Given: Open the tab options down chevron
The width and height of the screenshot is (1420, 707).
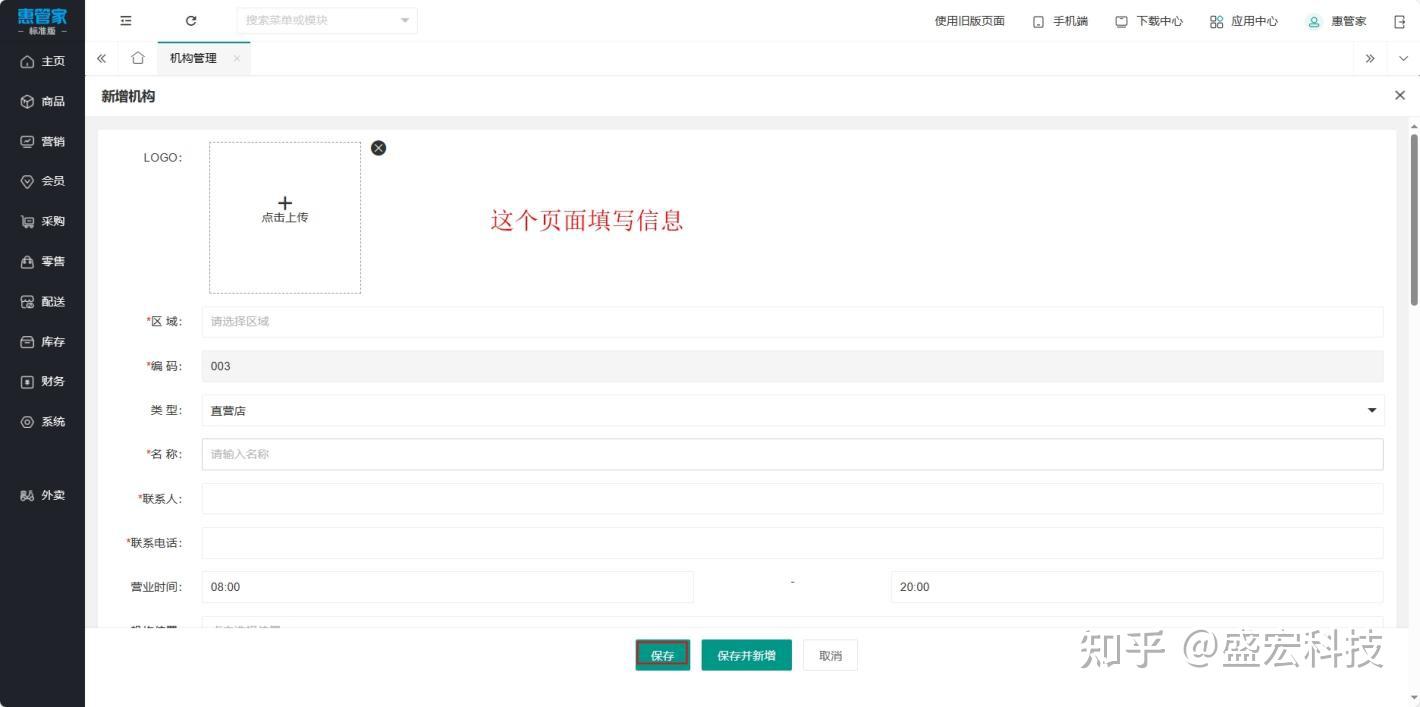Looking at the screenshot, I should click(x=1403, y=58).
